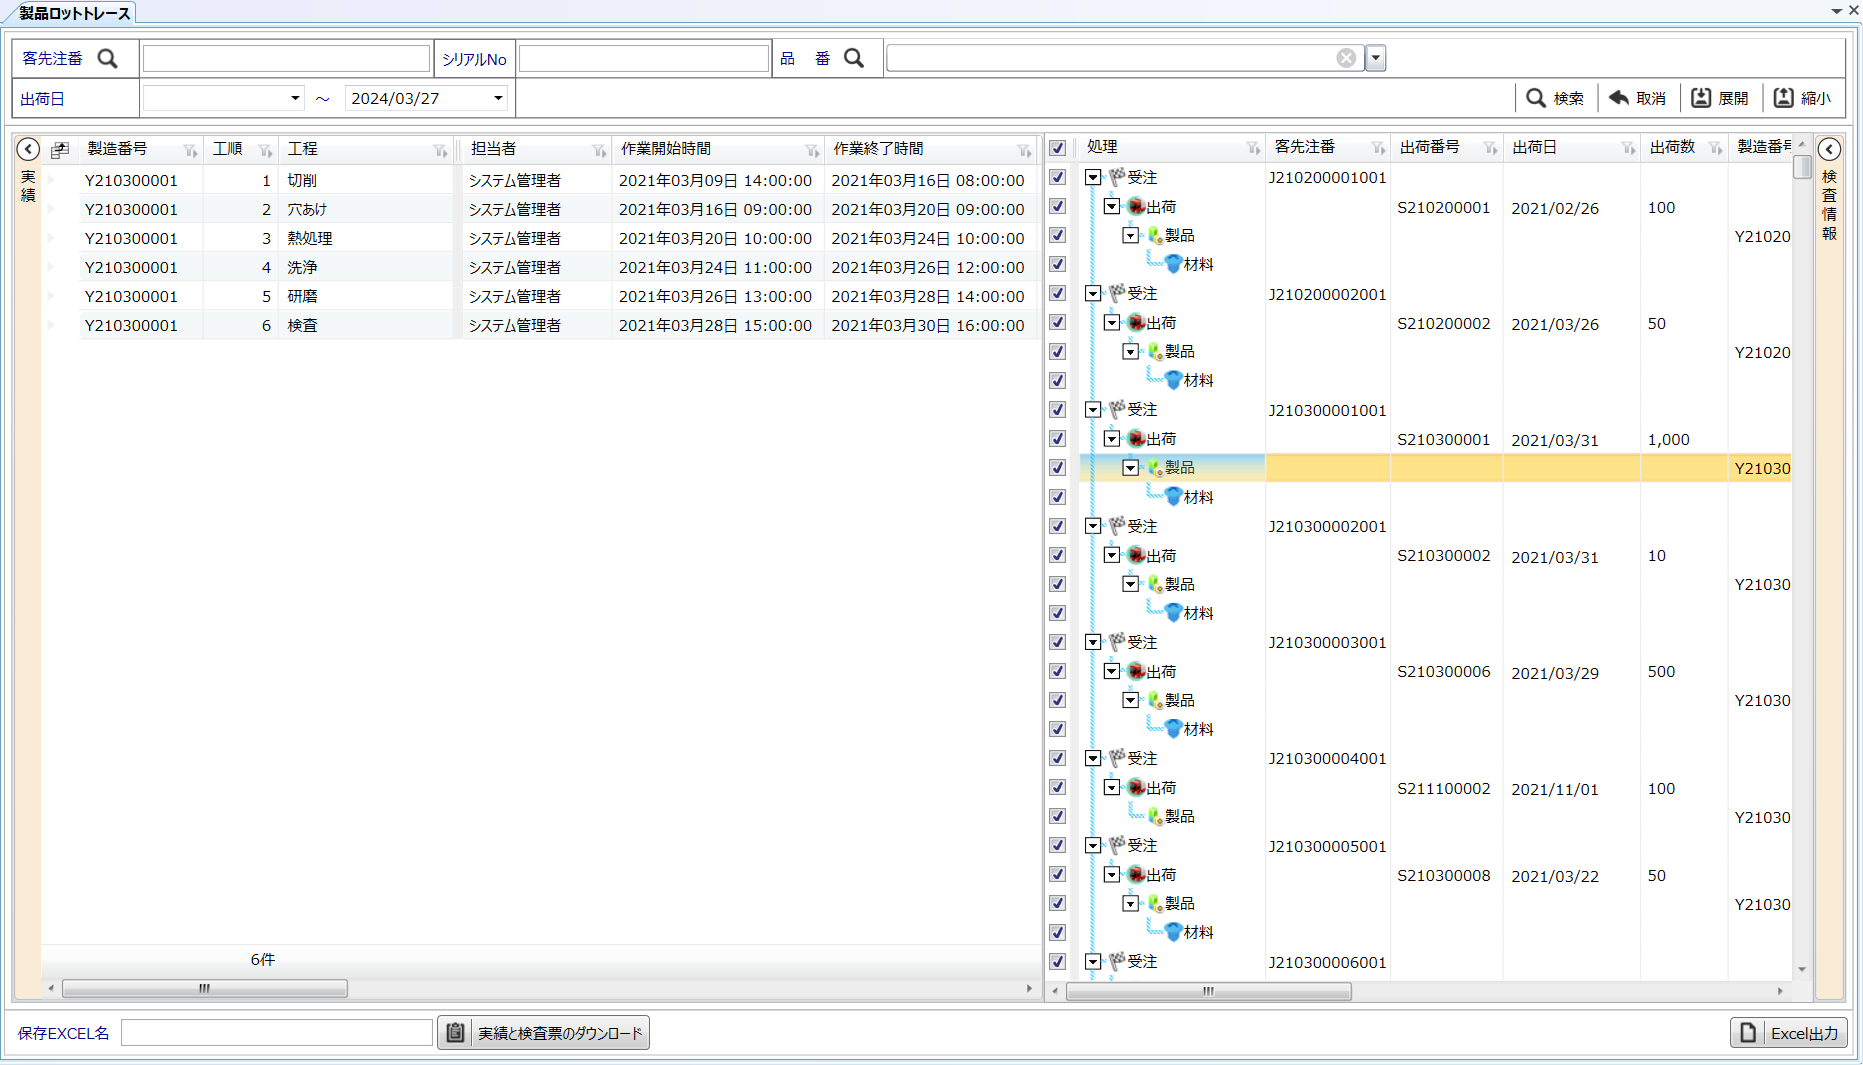Viewport: 1863px width, 1065px height.
Task: Click the magnifier icon beside 品番
Action: tap(854, 59)
